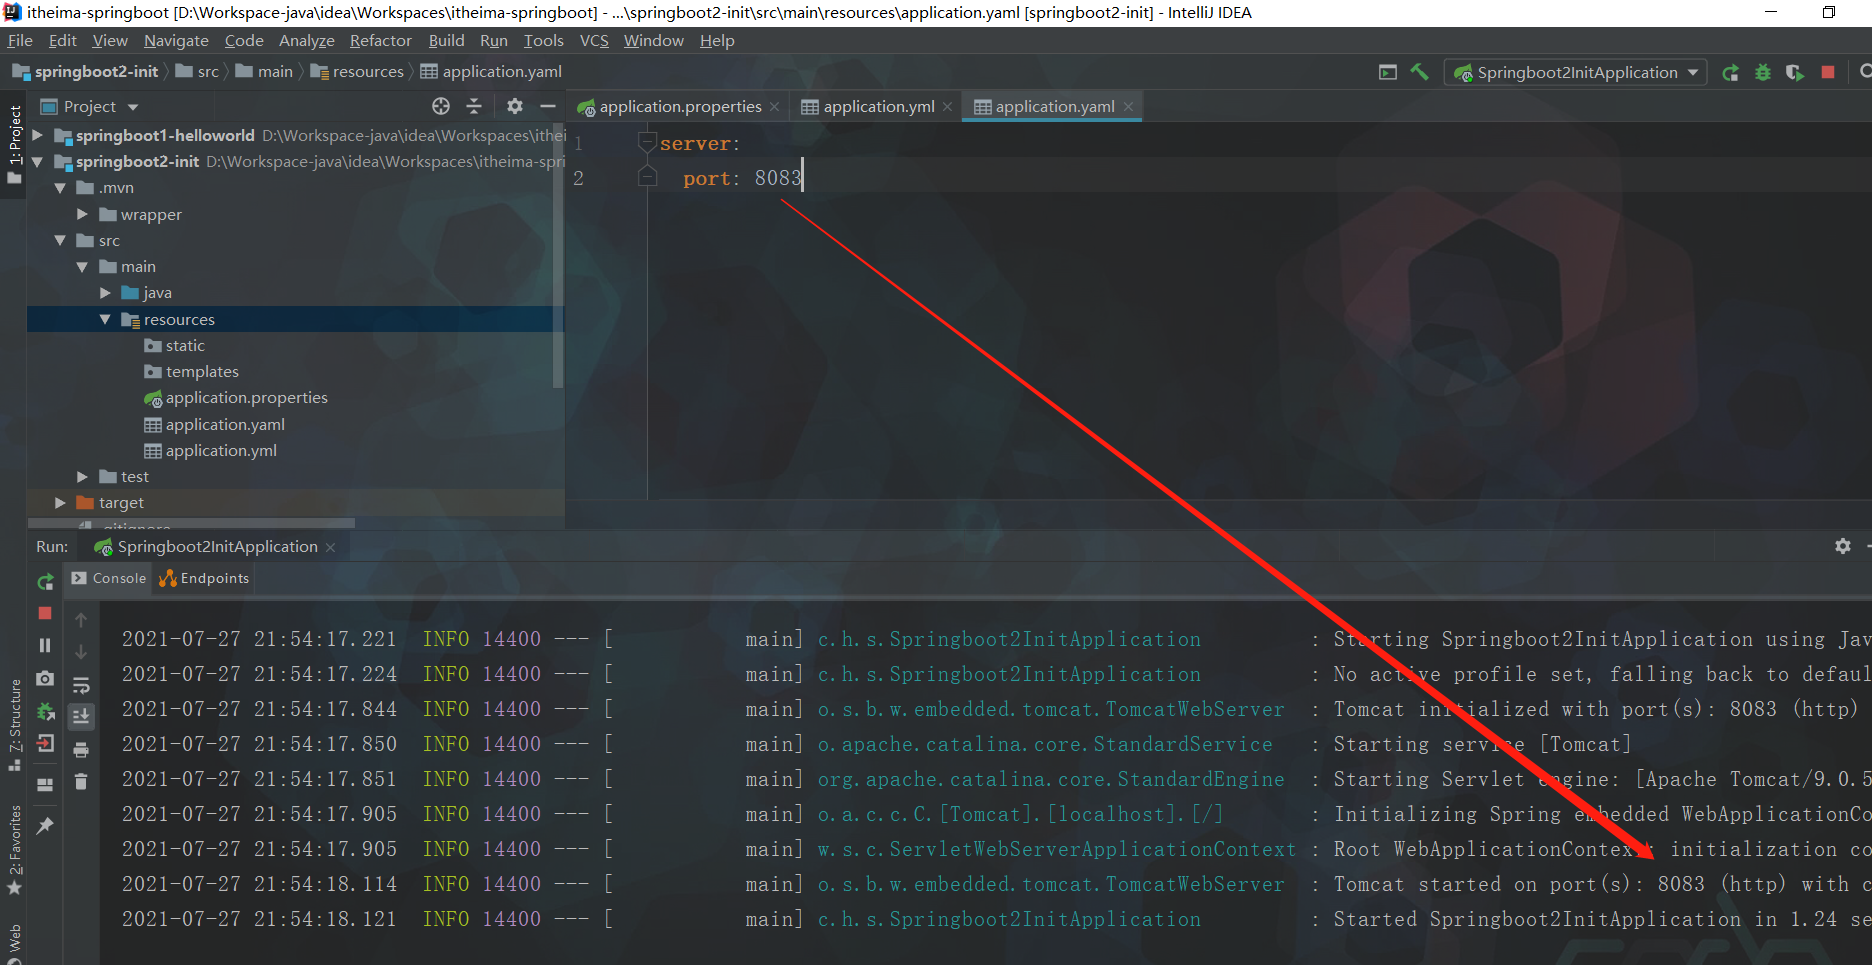
Task: Select the Console tab
Action: tap(109, 578)
